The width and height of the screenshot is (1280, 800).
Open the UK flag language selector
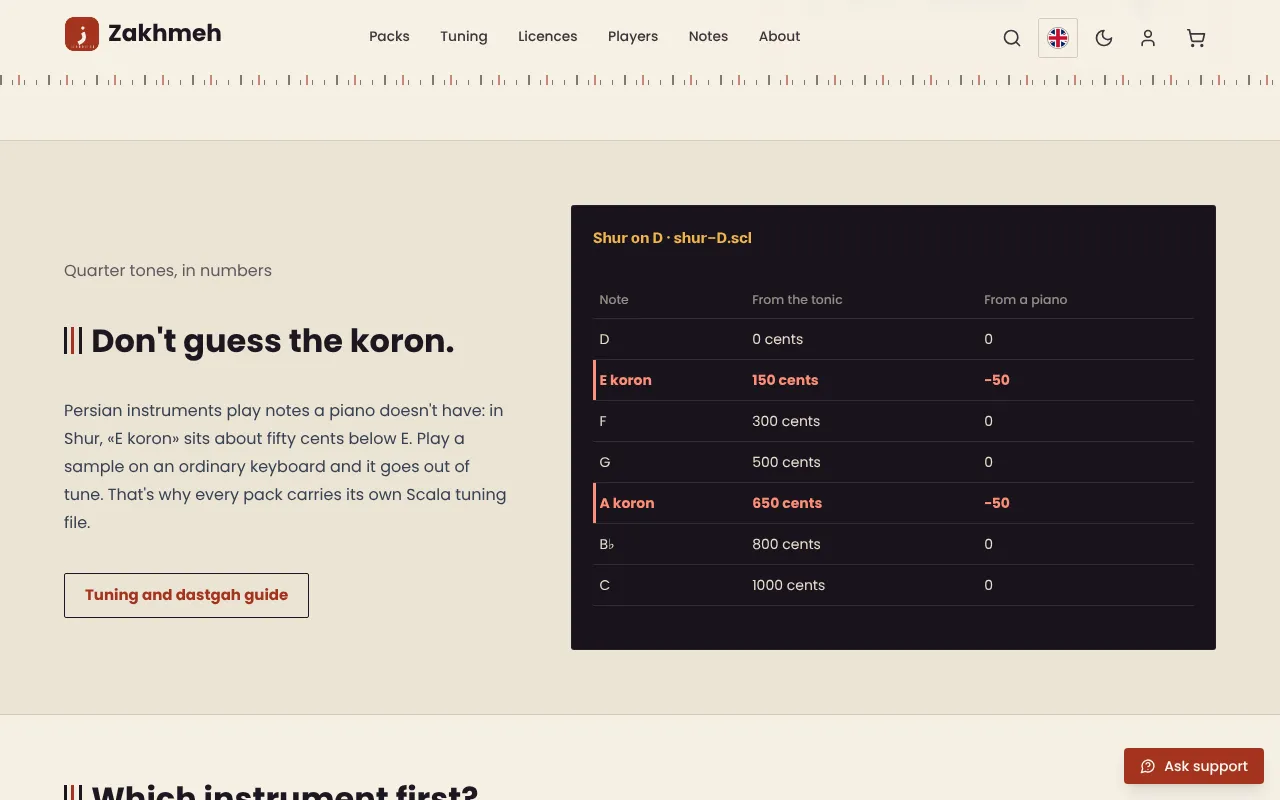point(1058,38)
